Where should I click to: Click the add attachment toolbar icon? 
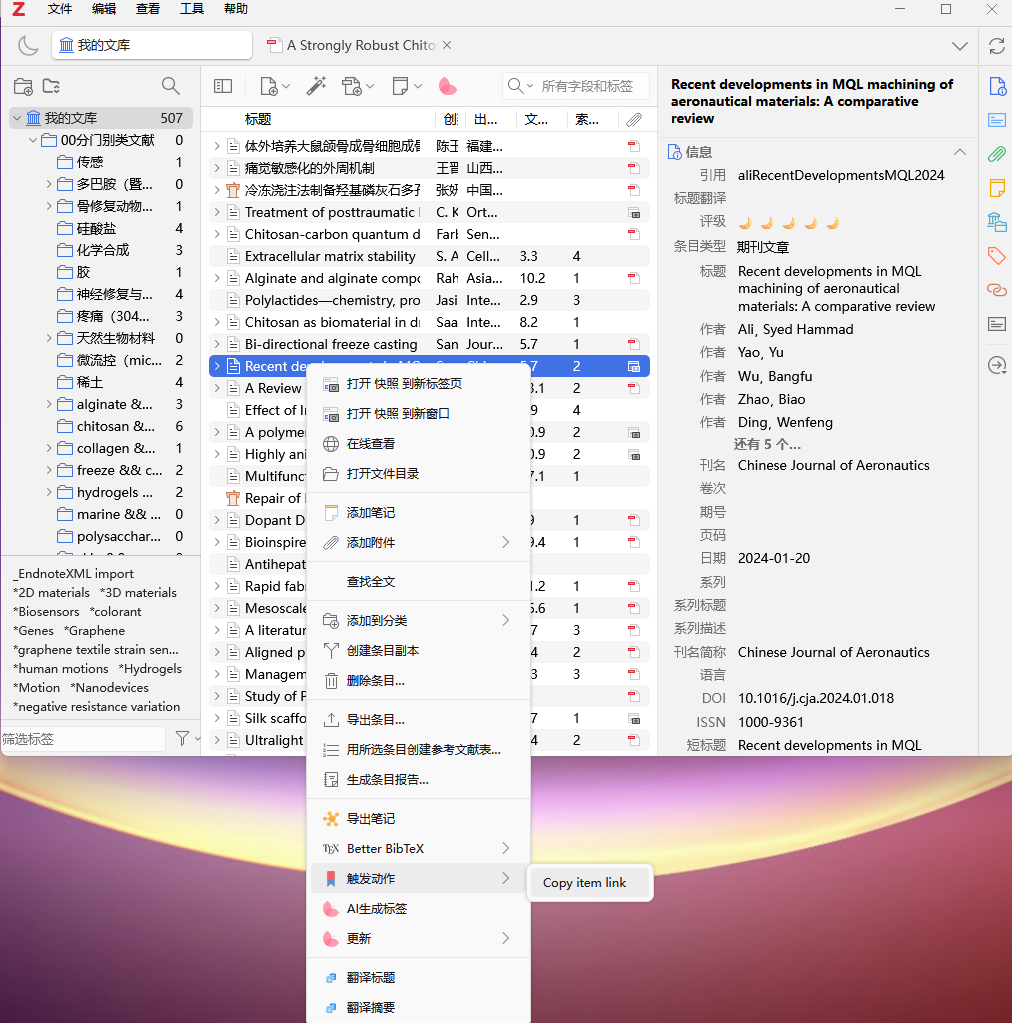pos(356,86)
